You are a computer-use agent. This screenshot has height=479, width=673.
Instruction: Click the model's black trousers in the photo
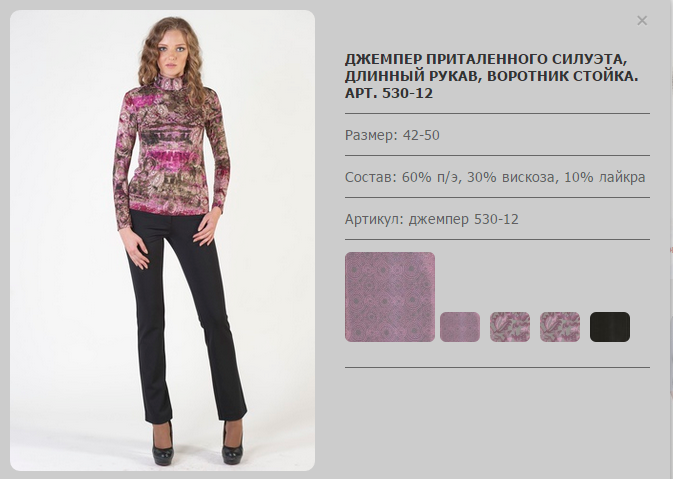[x=185, y=315]
